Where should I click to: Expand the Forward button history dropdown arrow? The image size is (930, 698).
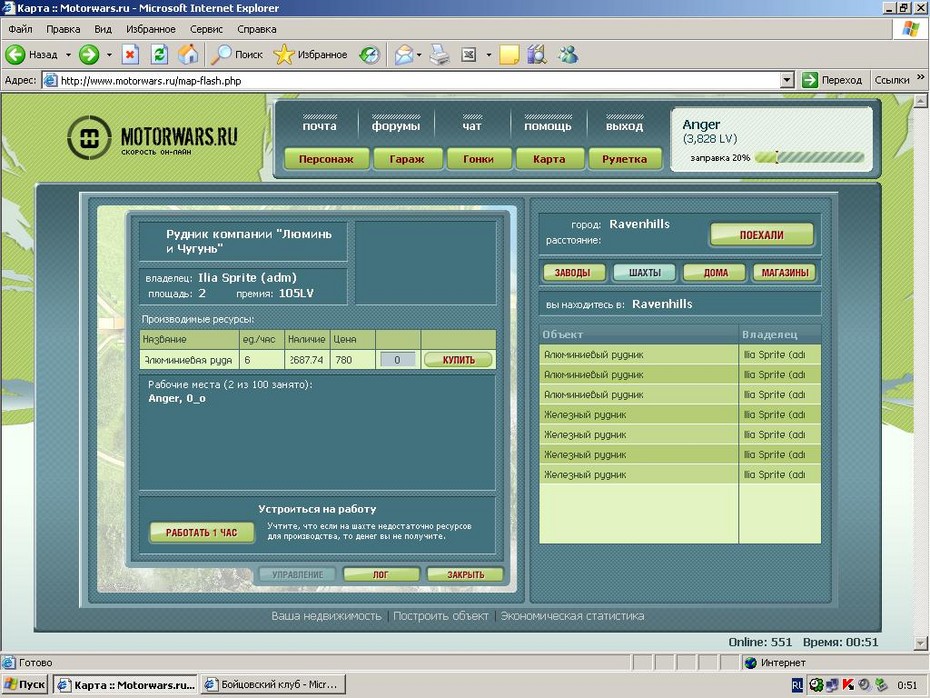108,55
